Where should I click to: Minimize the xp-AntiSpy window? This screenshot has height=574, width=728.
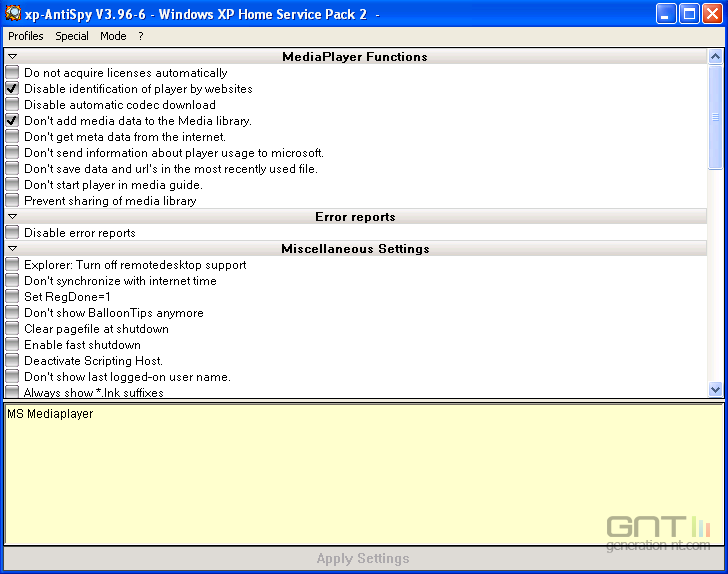(x=666, y=13)
